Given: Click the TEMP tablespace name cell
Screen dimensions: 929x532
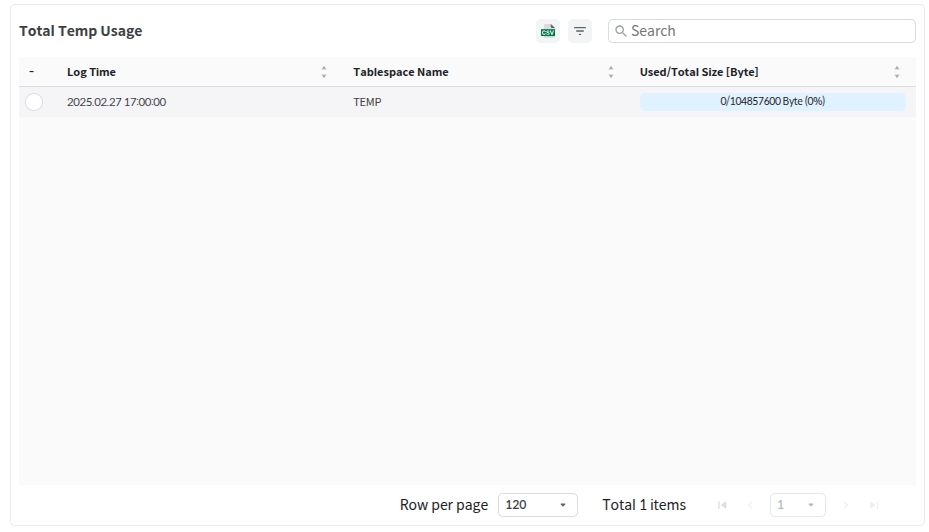Looking at the screenshot, I should [367, 102].
